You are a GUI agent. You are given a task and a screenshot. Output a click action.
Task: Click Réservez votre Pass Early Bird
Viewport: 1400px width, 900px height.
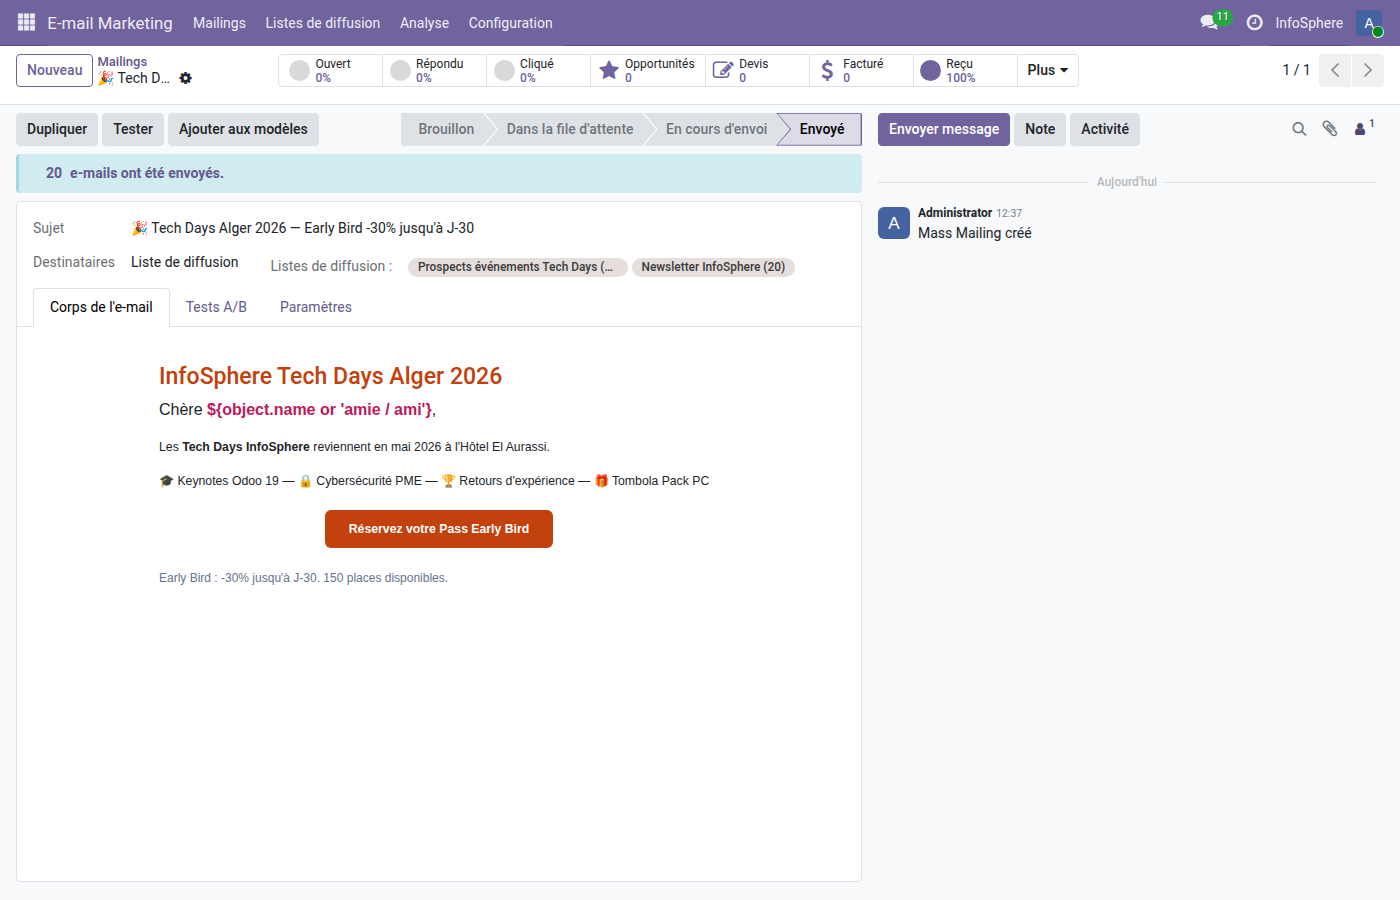[x=438, y=529]
